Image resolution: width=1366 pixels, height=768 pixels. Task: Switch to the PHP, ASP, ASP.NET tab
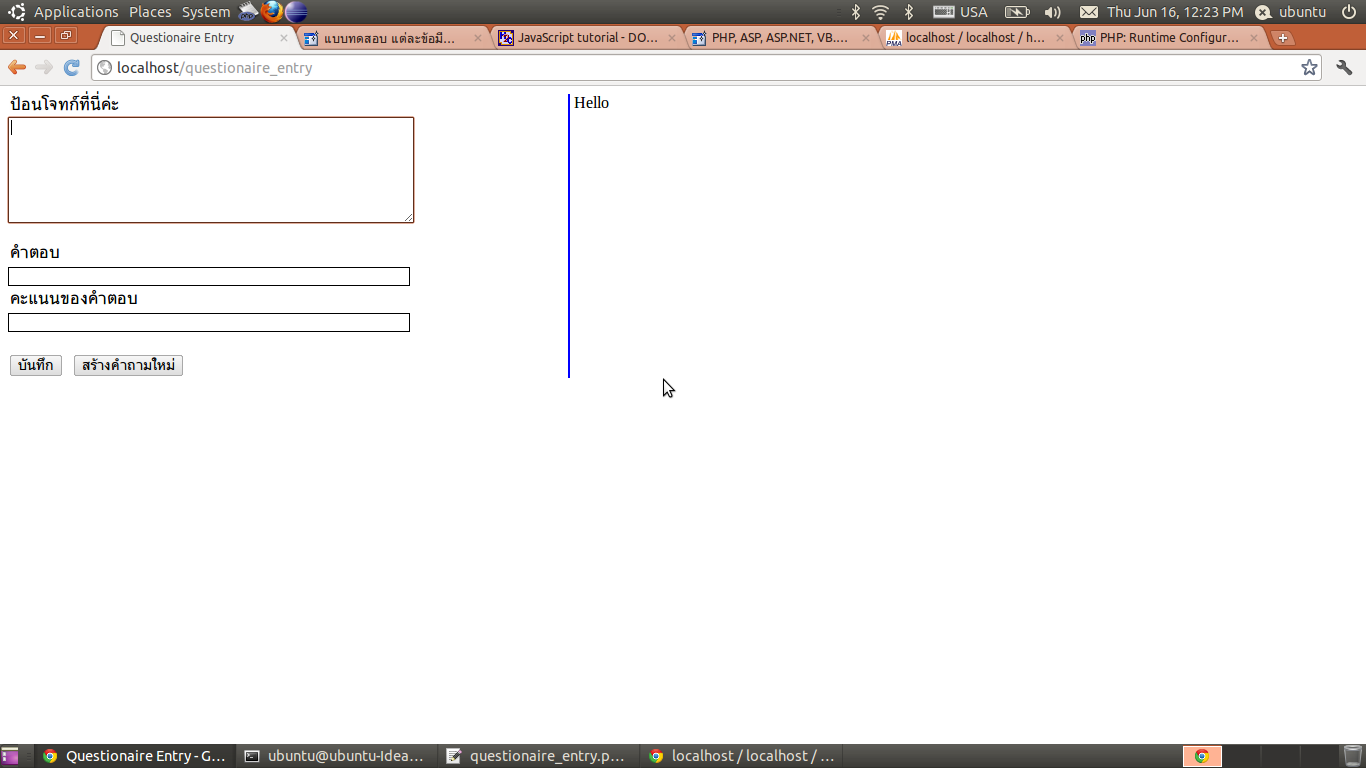781,38
